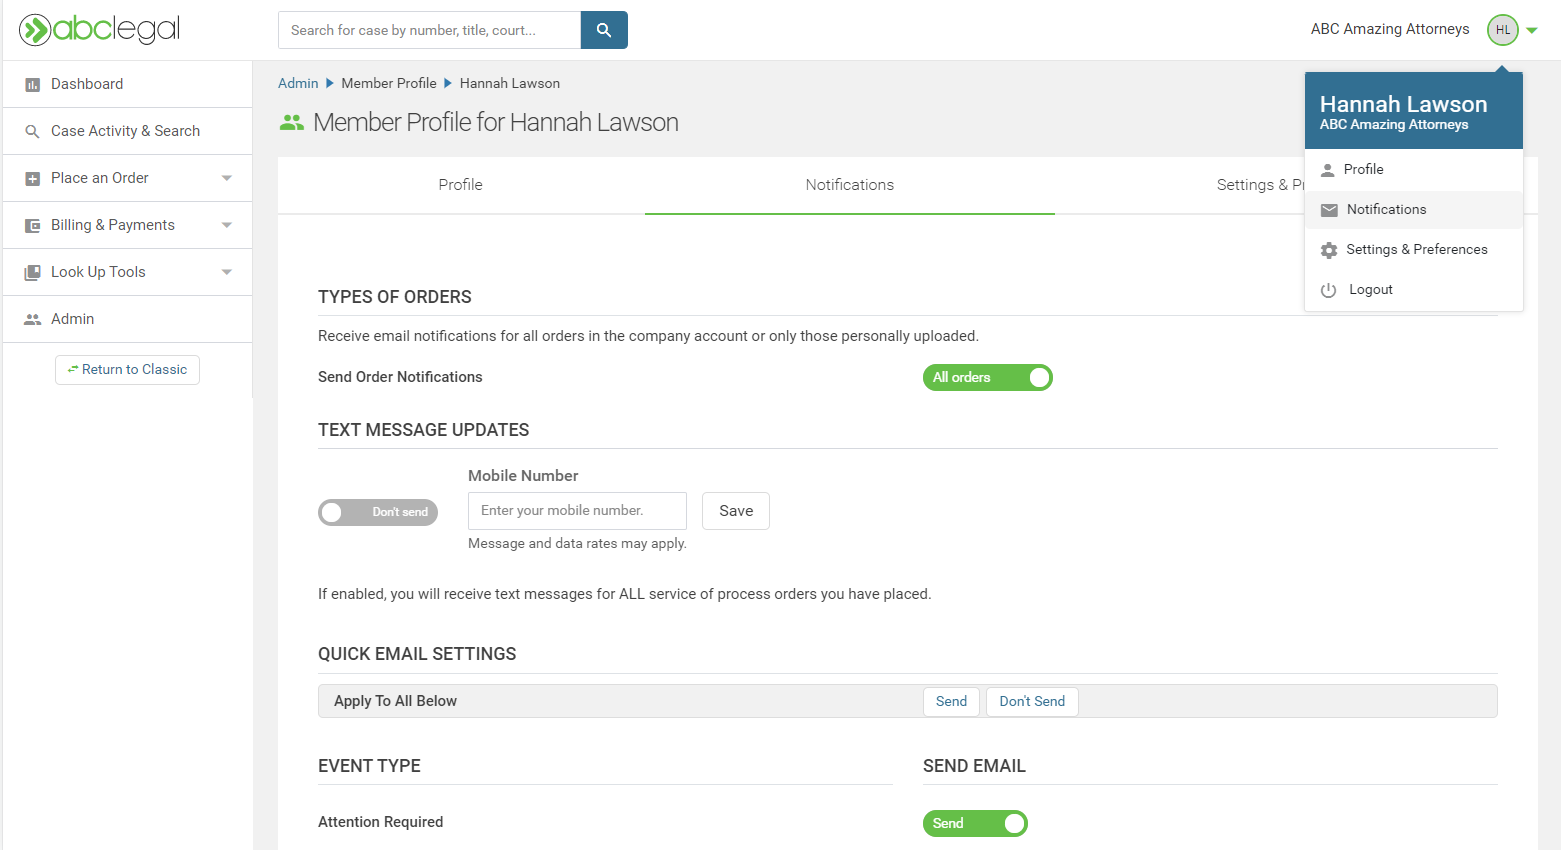Click the mobile number input field
This screenshot has width=1561, height=850.
(x=577, y=511)
